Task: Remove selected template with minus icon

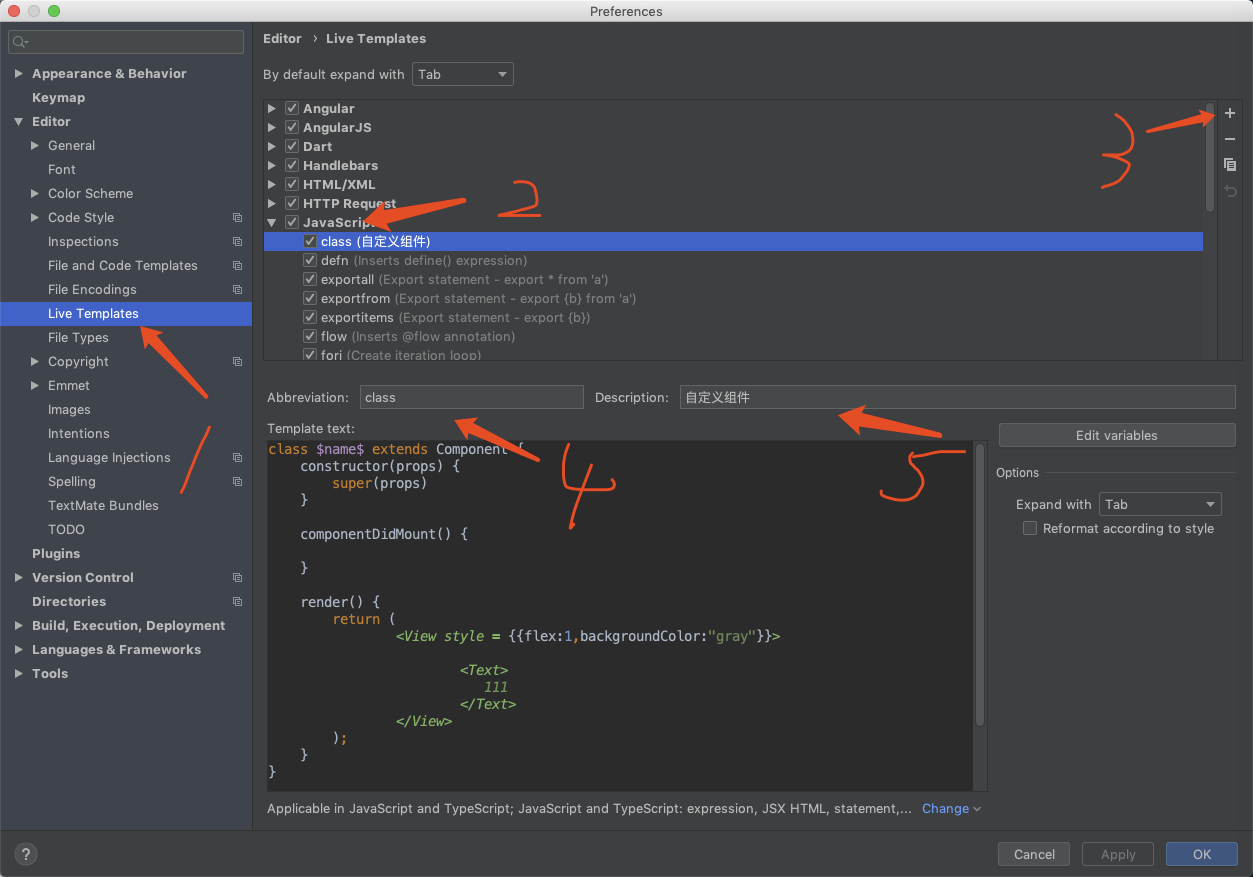Action: pos(1230,139)
